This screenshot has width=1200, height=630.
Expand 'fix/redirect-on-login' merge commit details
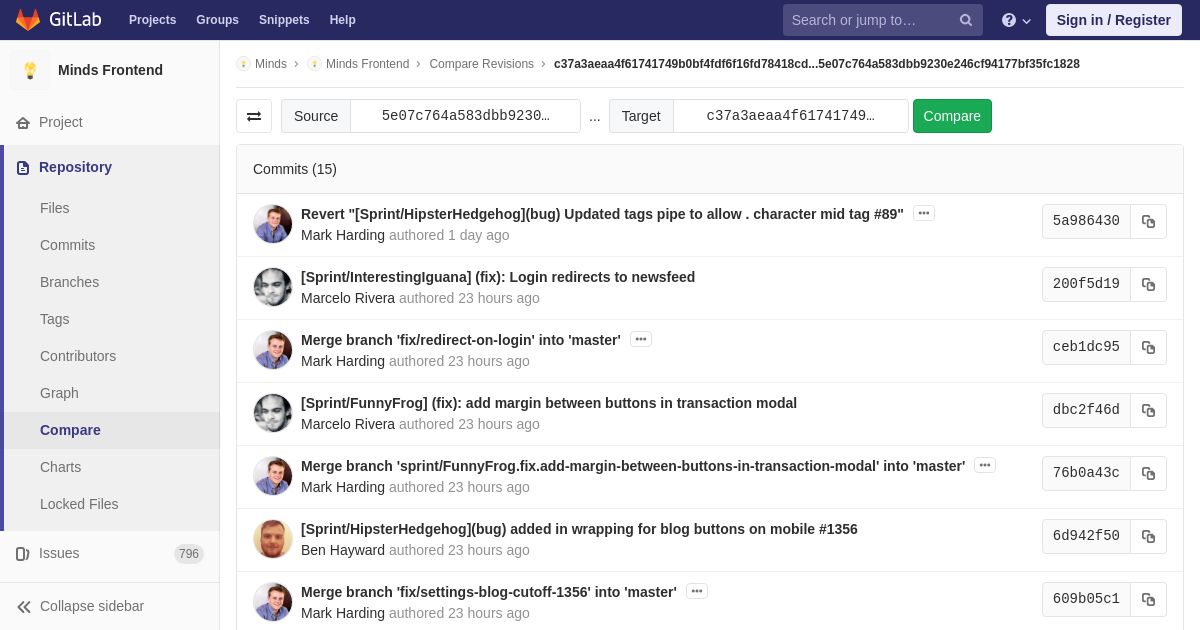[641, 339]
